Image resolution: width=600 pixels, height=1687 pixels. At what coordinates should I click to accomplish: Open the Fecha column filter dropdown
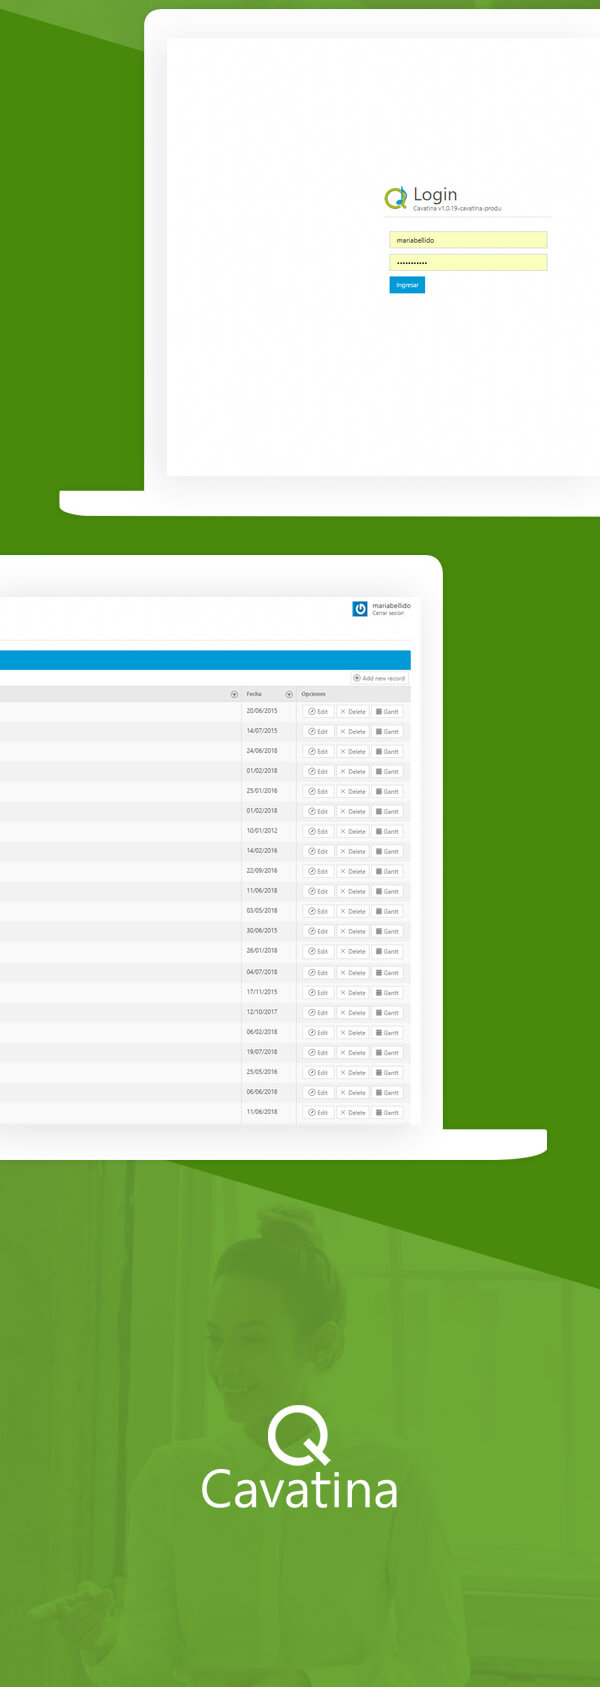(289, 694)
